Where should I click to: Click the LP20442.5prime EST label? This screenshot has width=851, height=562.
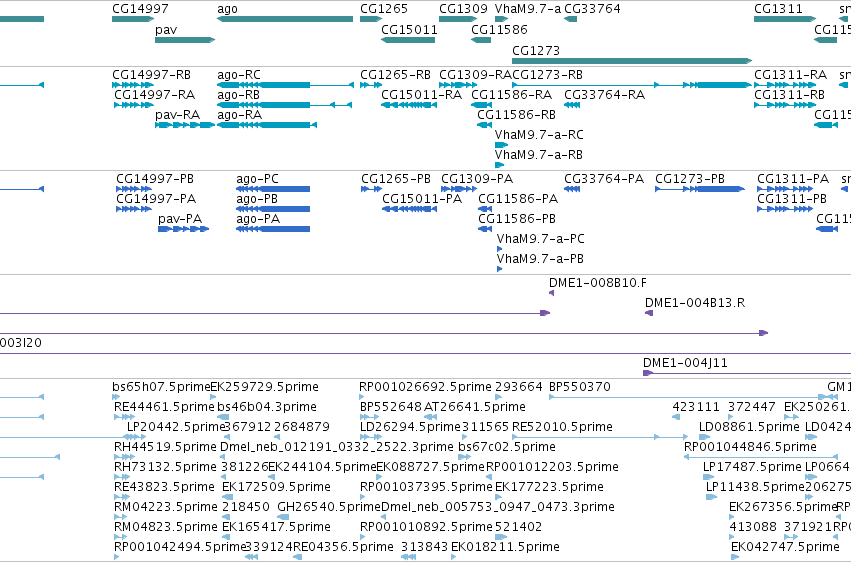175,427
